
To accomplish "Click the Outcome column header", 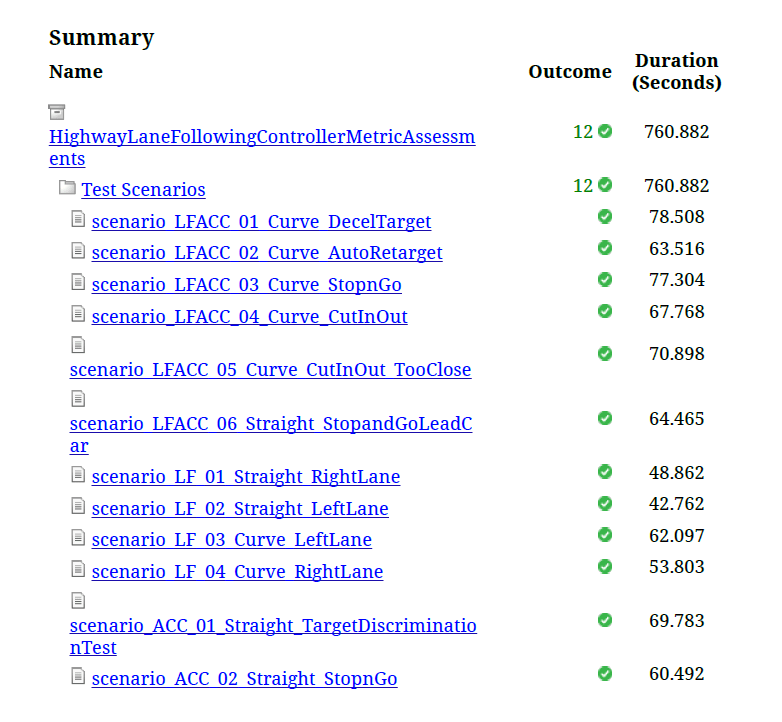I will (x=570, y=72).
